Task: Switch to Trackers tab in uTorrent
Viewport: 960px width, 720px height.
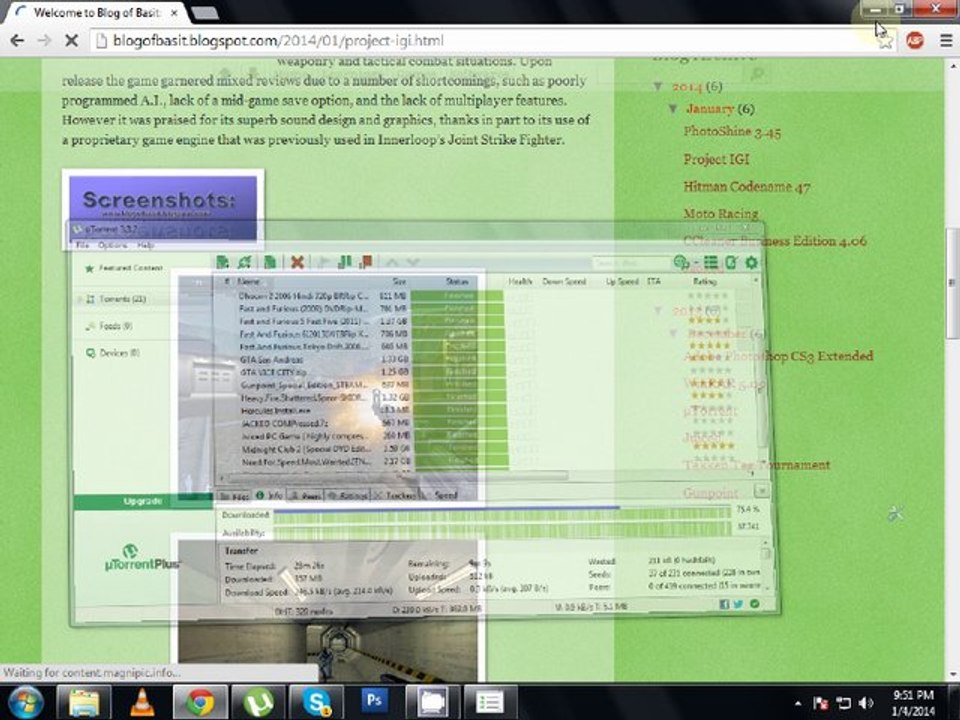Action: click(x=395, y=495)
